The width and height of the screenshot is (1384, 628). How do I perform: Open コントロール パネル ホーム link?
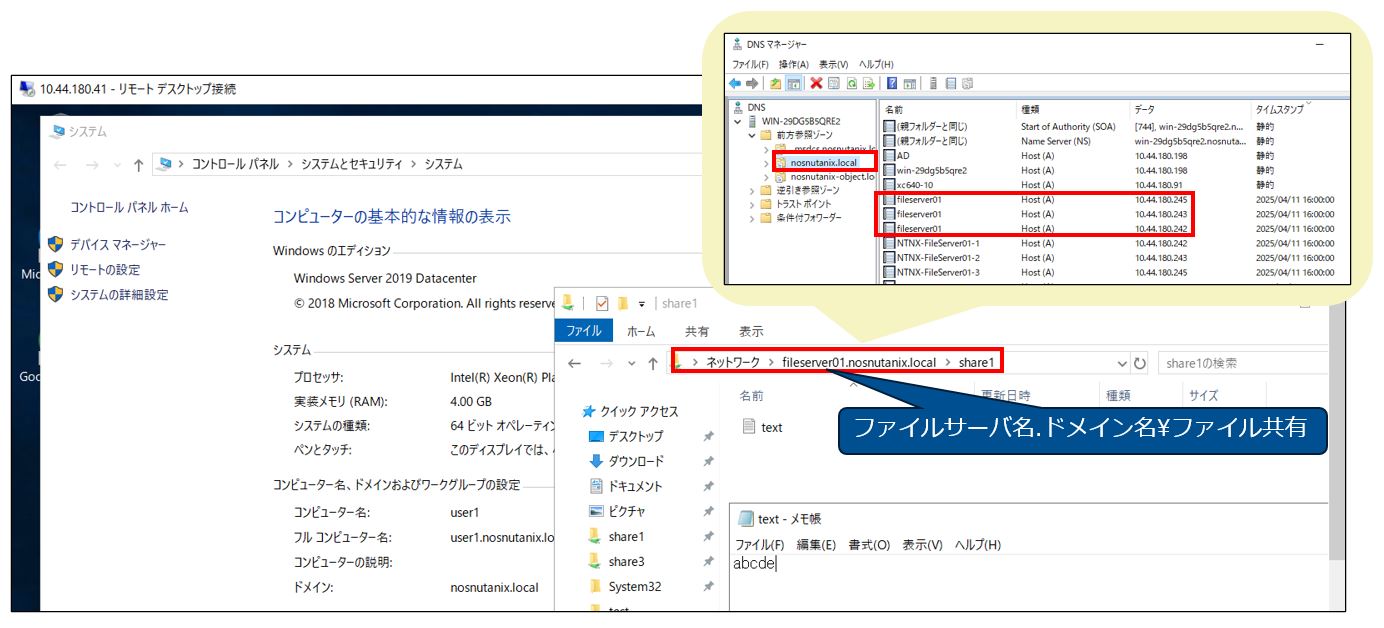tap(129, 207)
